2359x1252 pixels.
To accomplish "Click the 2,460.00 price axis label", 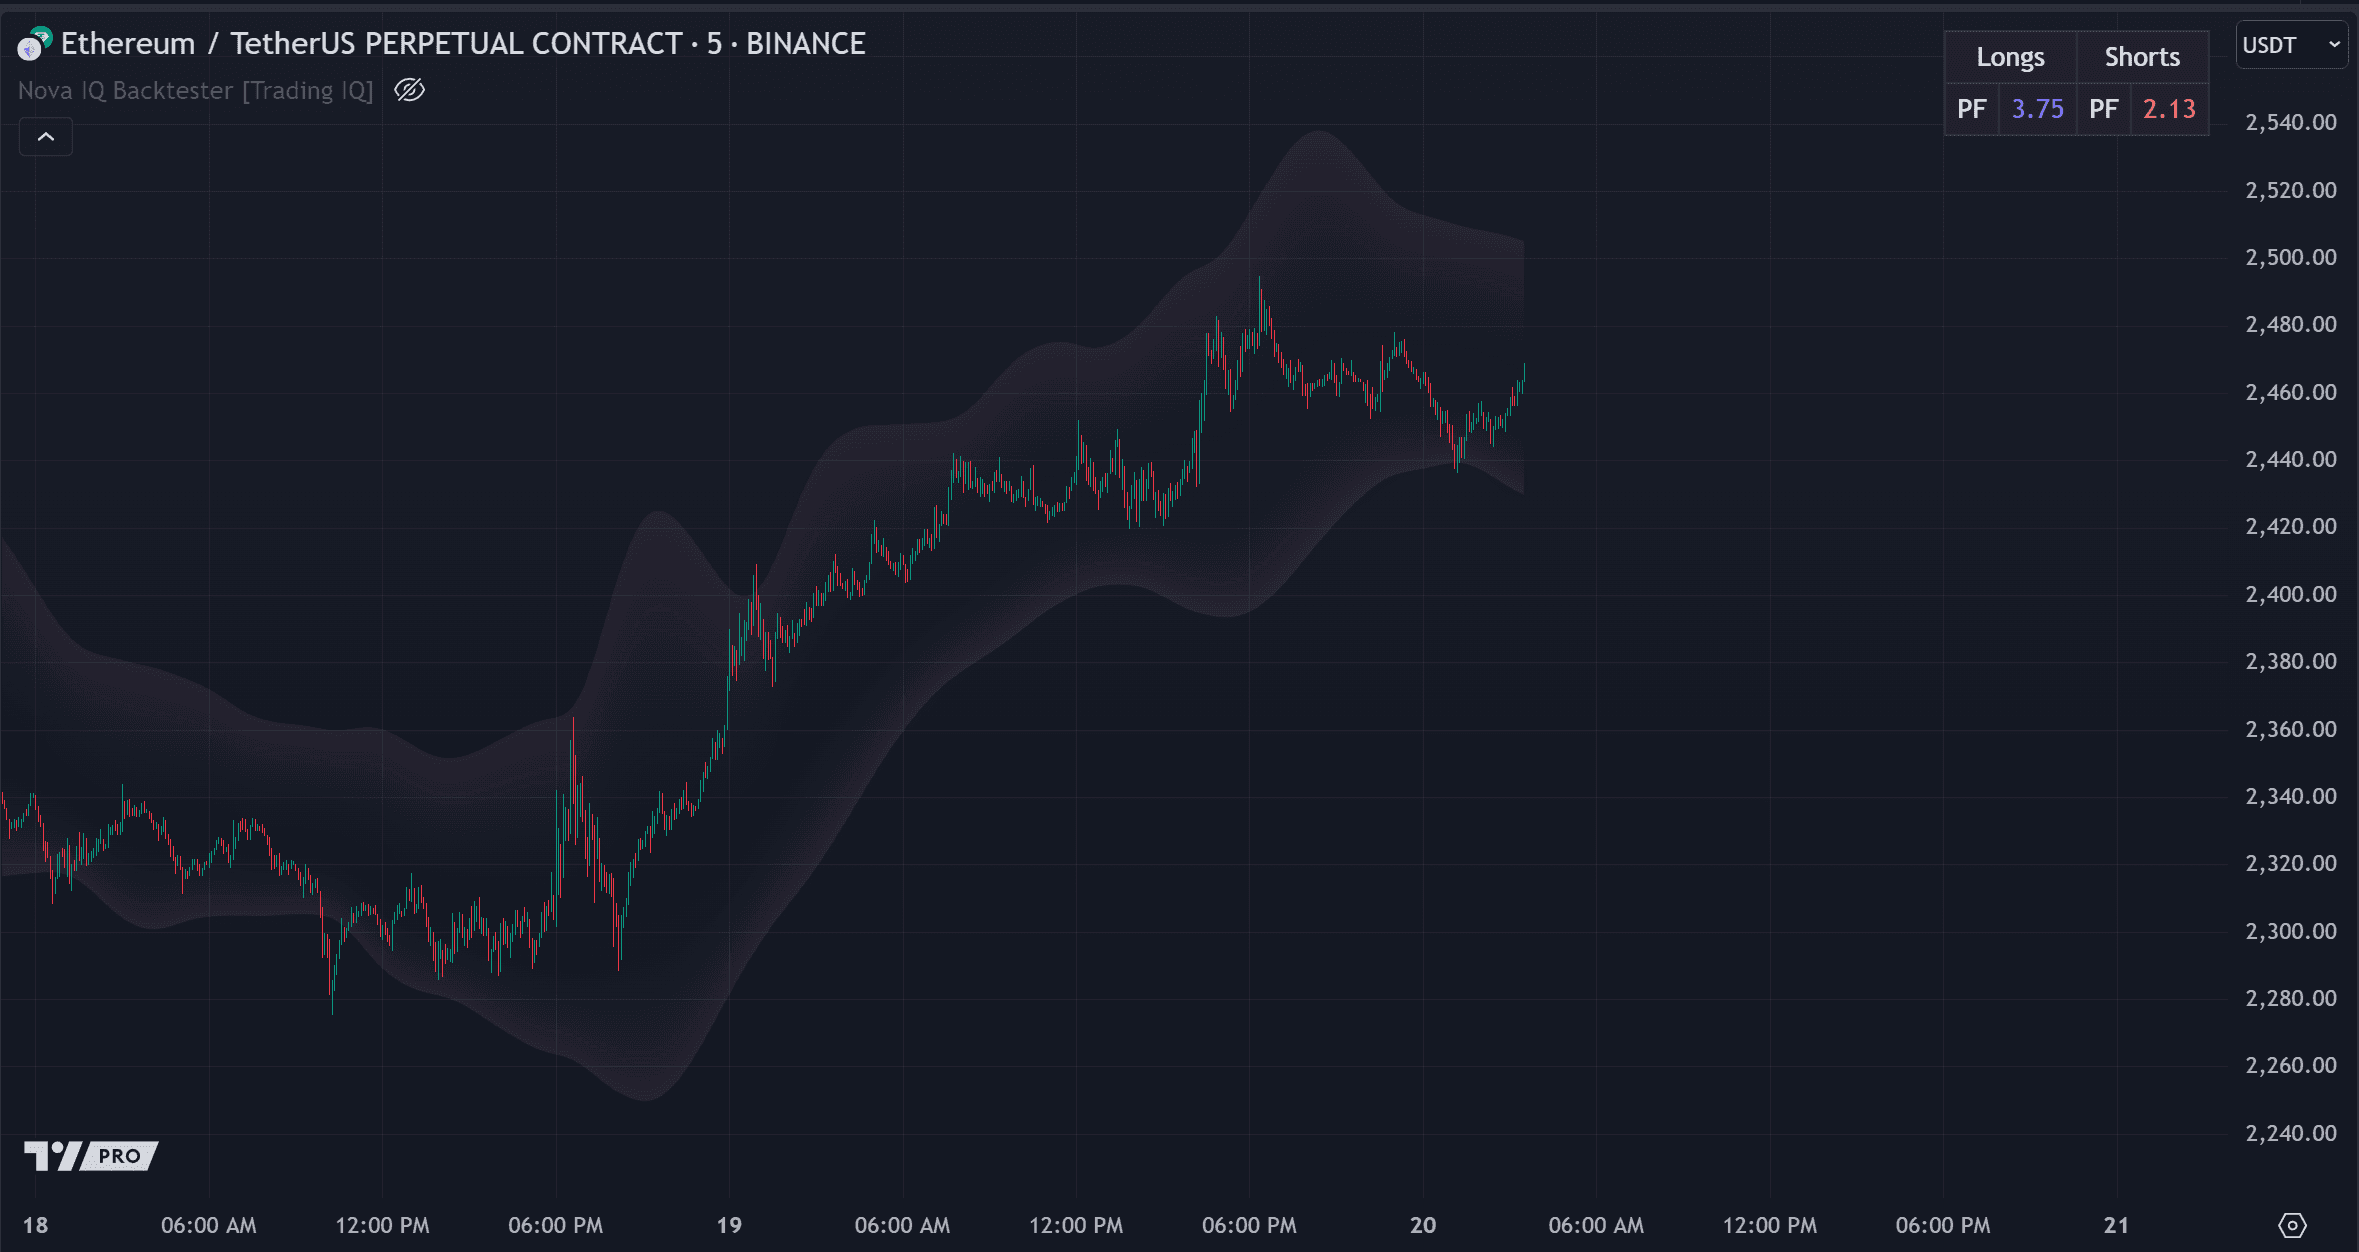I will [x=2291, y=392].
